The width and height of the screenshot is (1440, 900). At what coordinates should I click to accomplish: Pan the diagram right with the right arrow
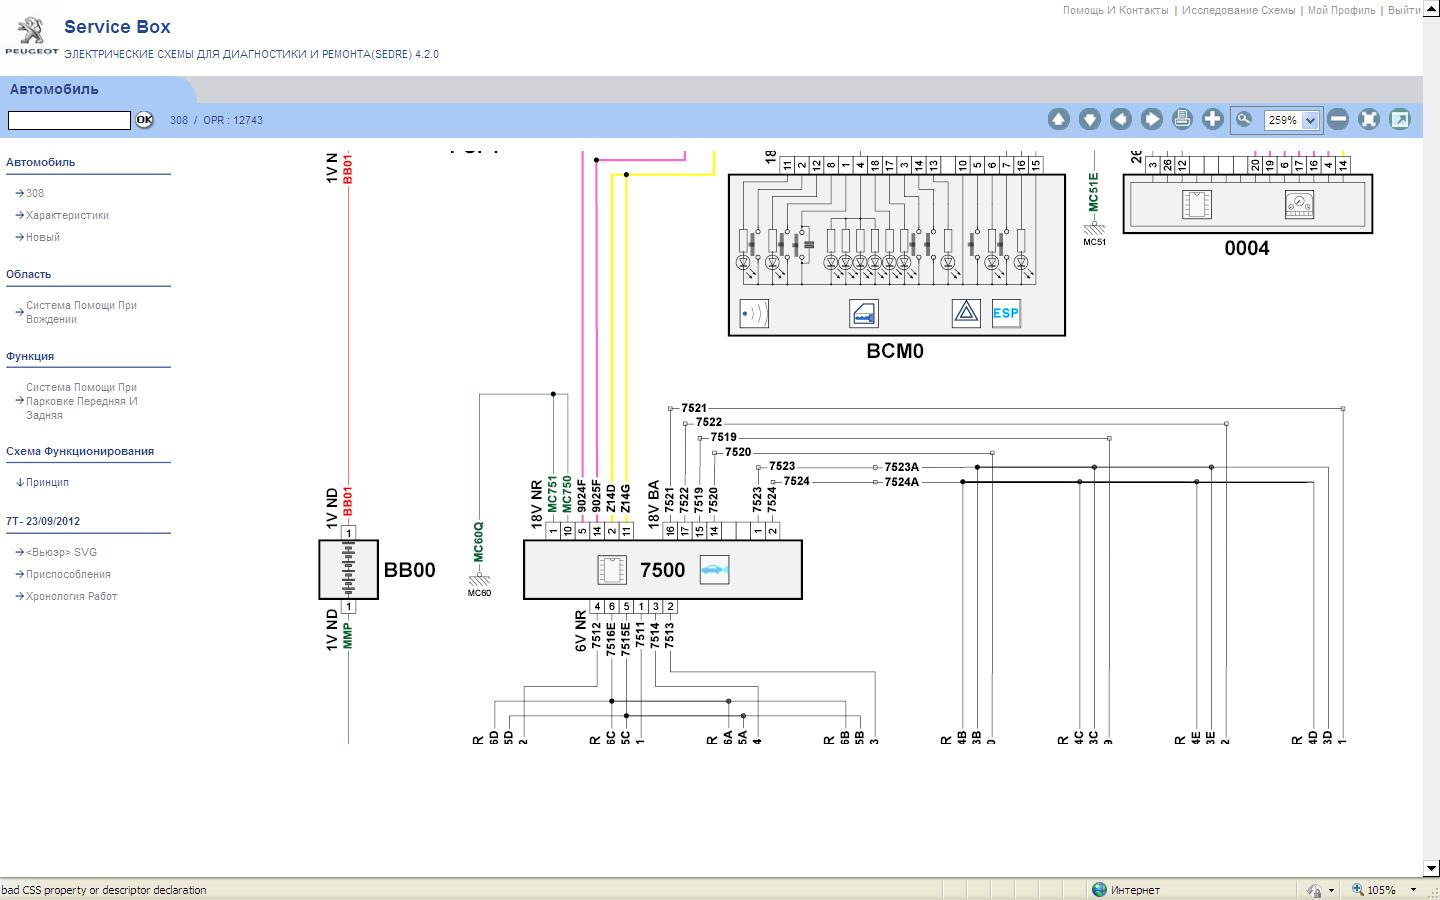1151,119
